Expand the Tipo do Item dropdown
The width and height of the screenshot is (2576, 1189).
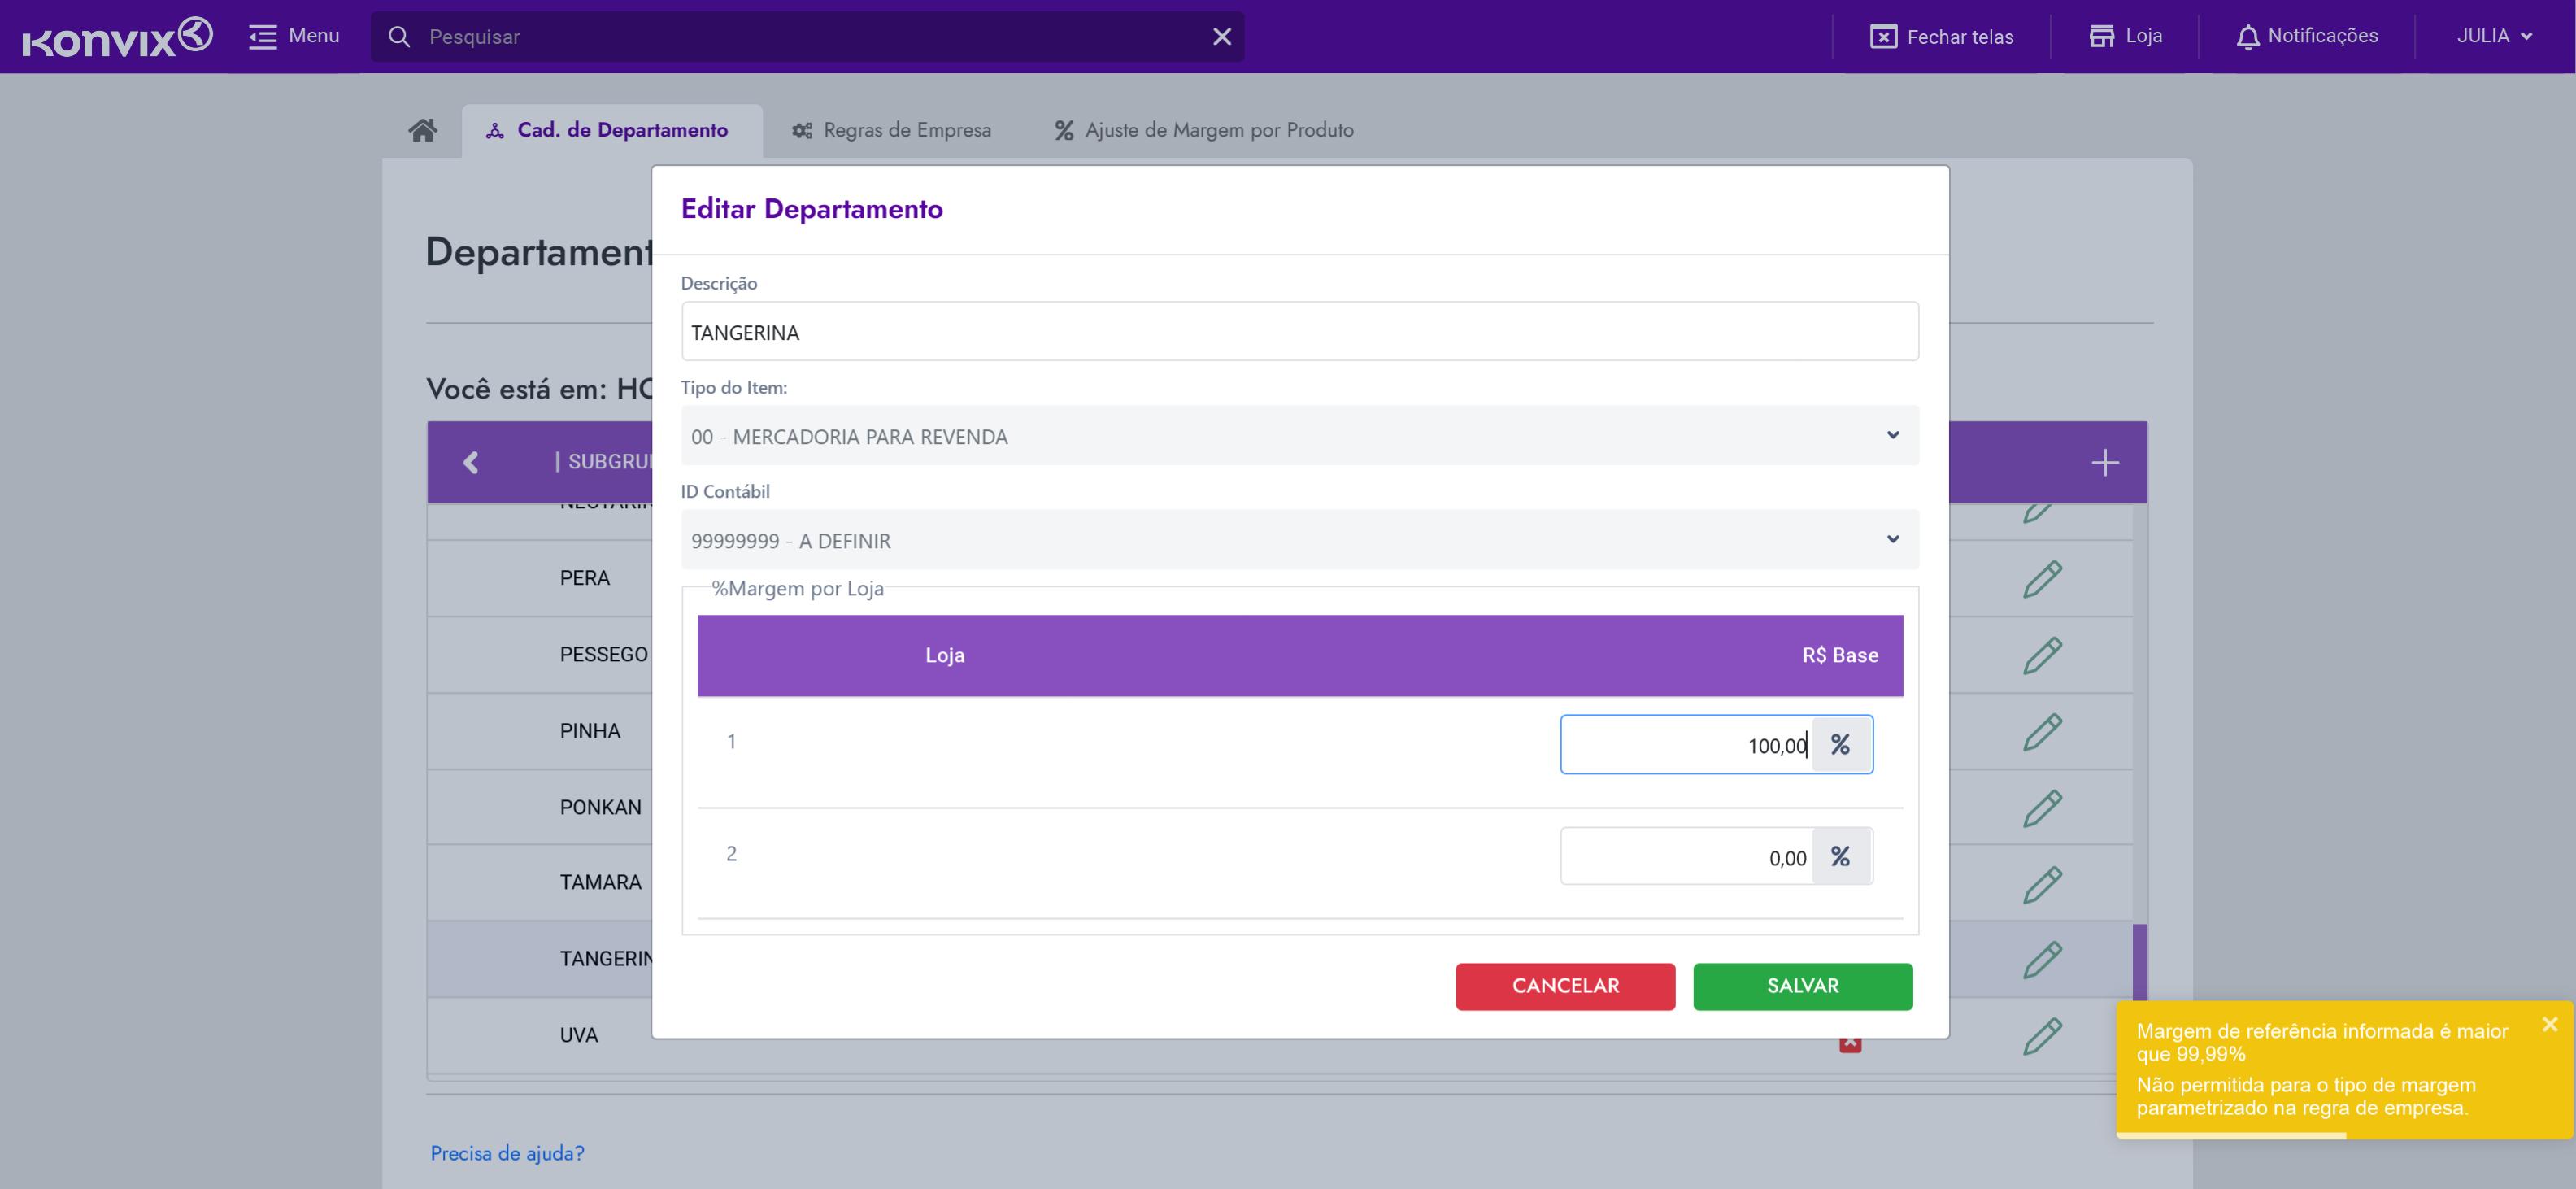point(1298,436)
